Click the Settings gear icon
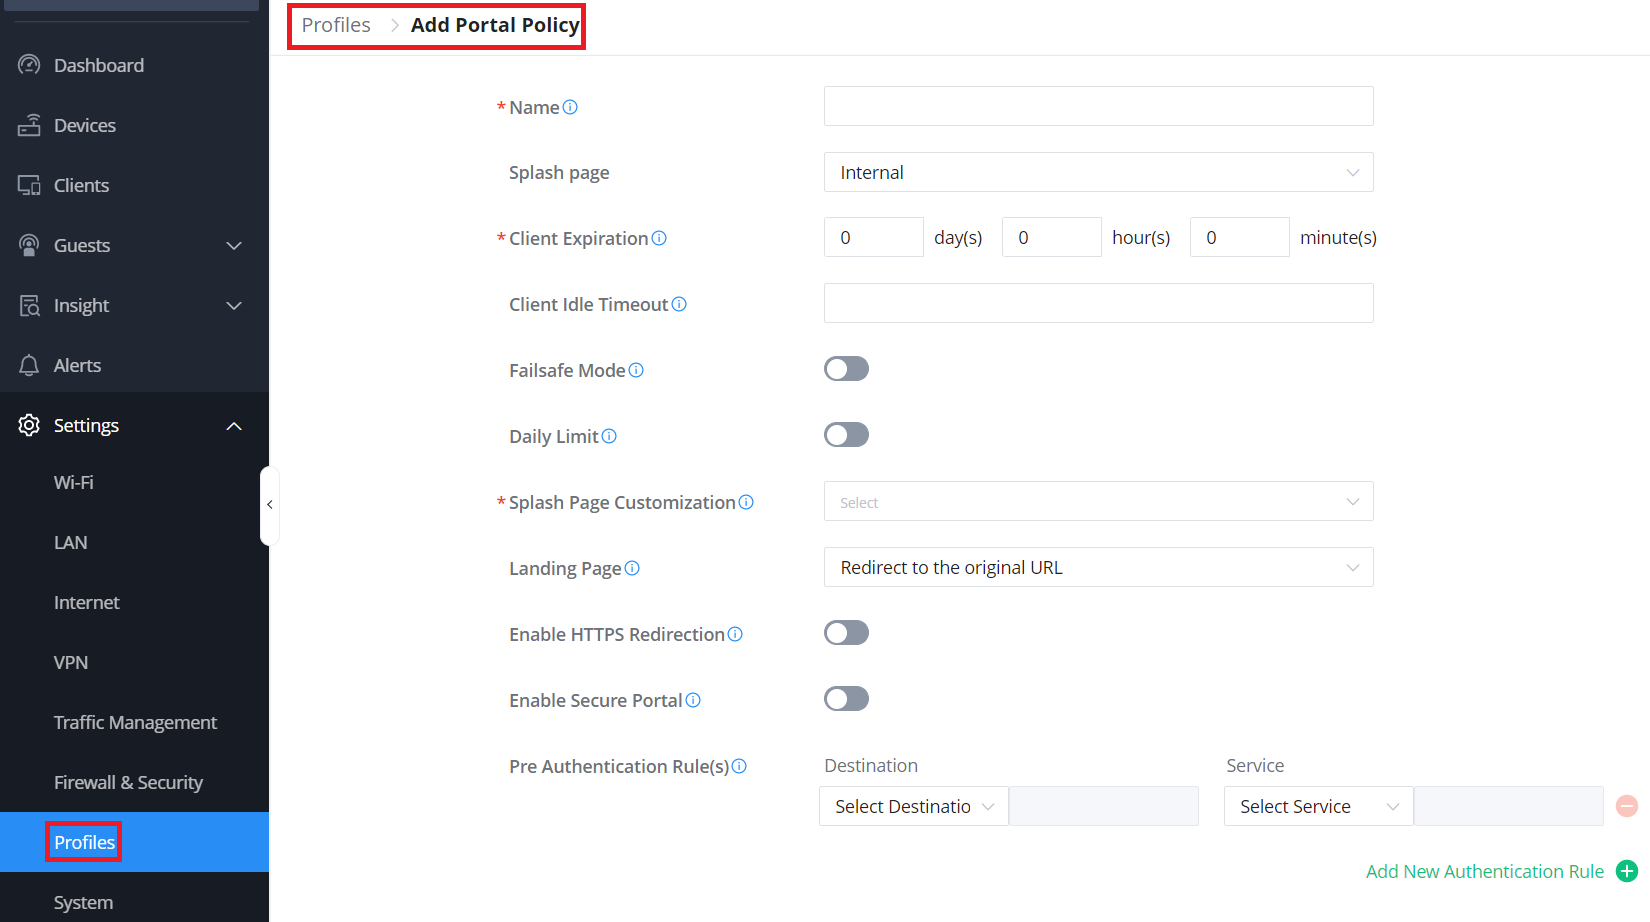The width and height of the screenshot is (1650, 922). [x=29, y=424]
